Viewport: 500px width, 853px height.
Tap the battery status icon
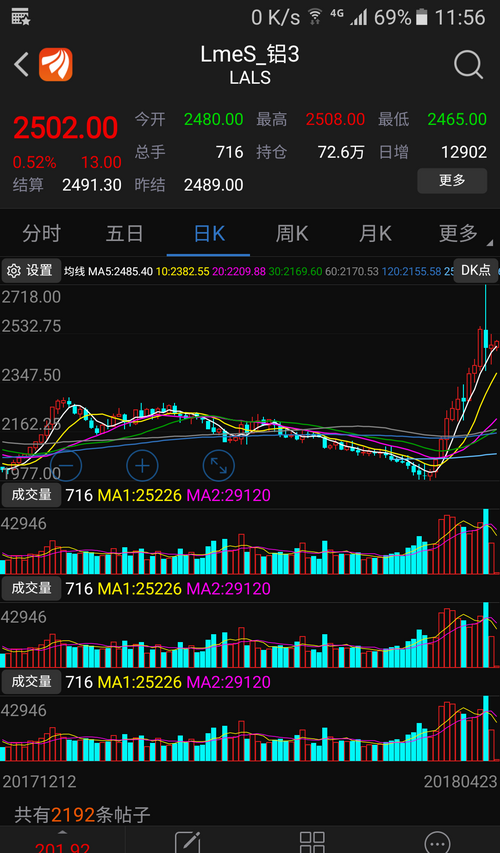(422, 17)
